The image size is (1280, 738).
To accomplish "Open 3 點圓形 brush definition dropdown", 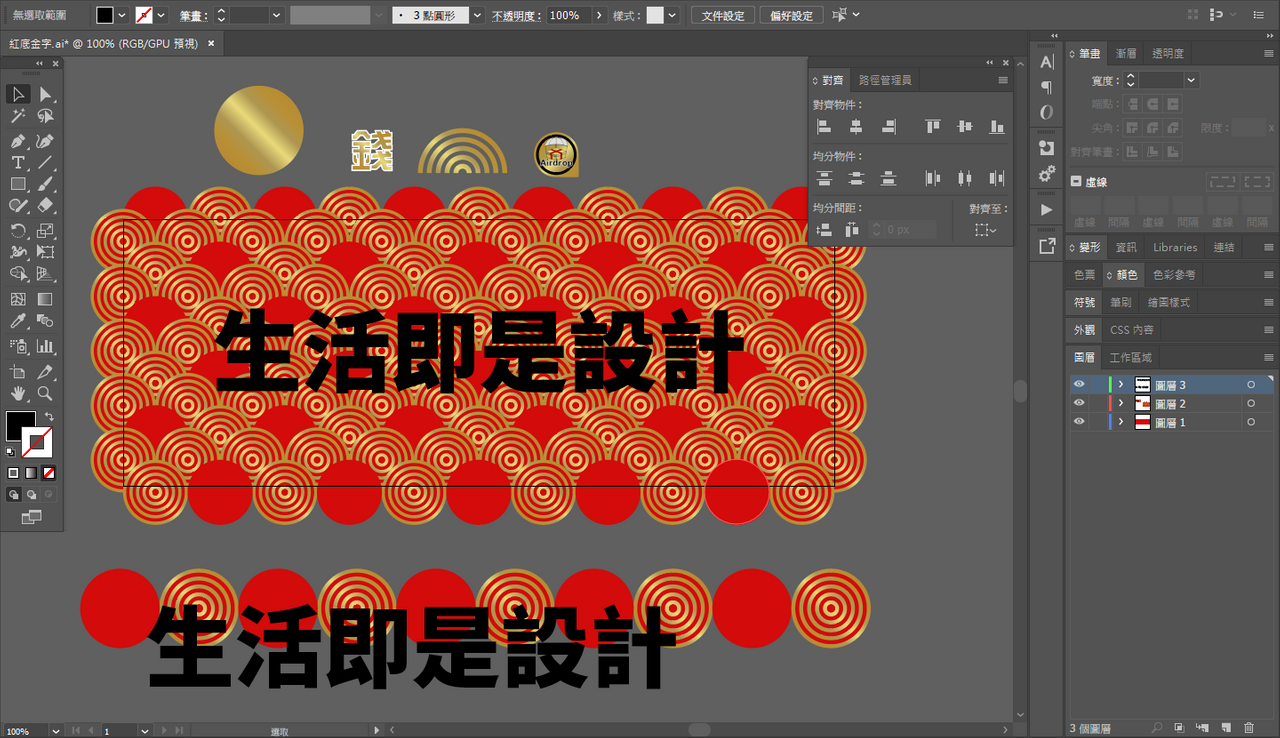I will tap(477, 16).
